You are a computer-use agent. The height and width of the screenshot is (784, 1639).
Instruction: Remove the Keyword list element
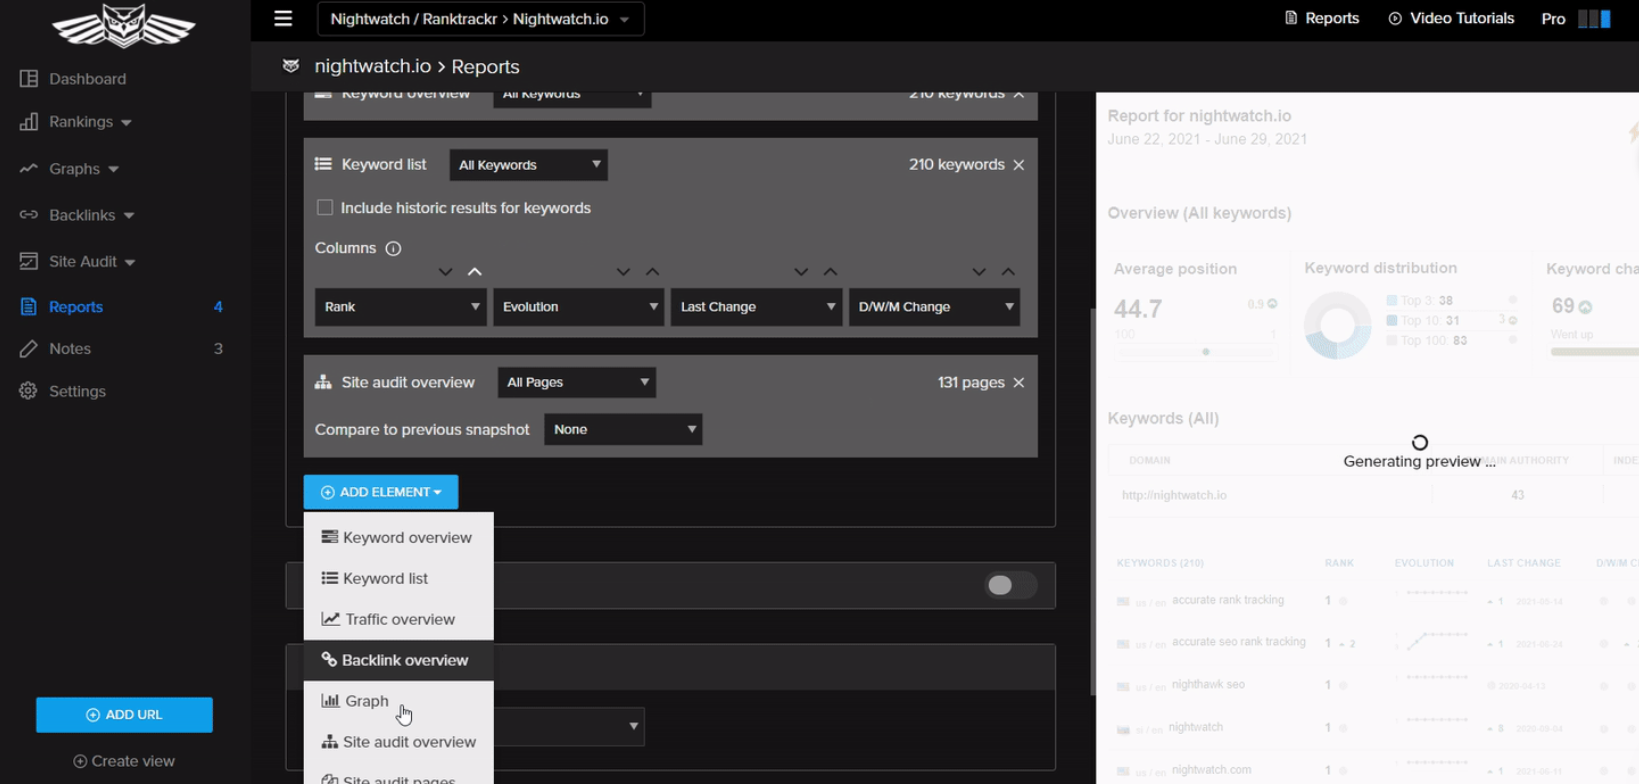[x=1019, y=165]
